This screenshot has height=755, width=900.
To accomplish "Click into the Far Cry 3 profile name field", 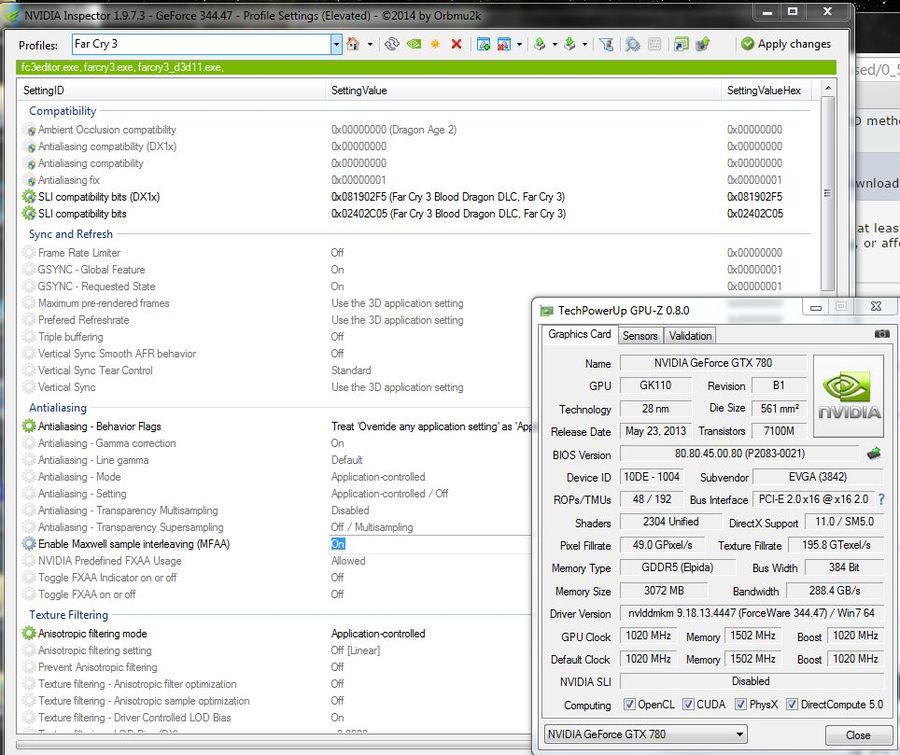I will tap(201, 44).
